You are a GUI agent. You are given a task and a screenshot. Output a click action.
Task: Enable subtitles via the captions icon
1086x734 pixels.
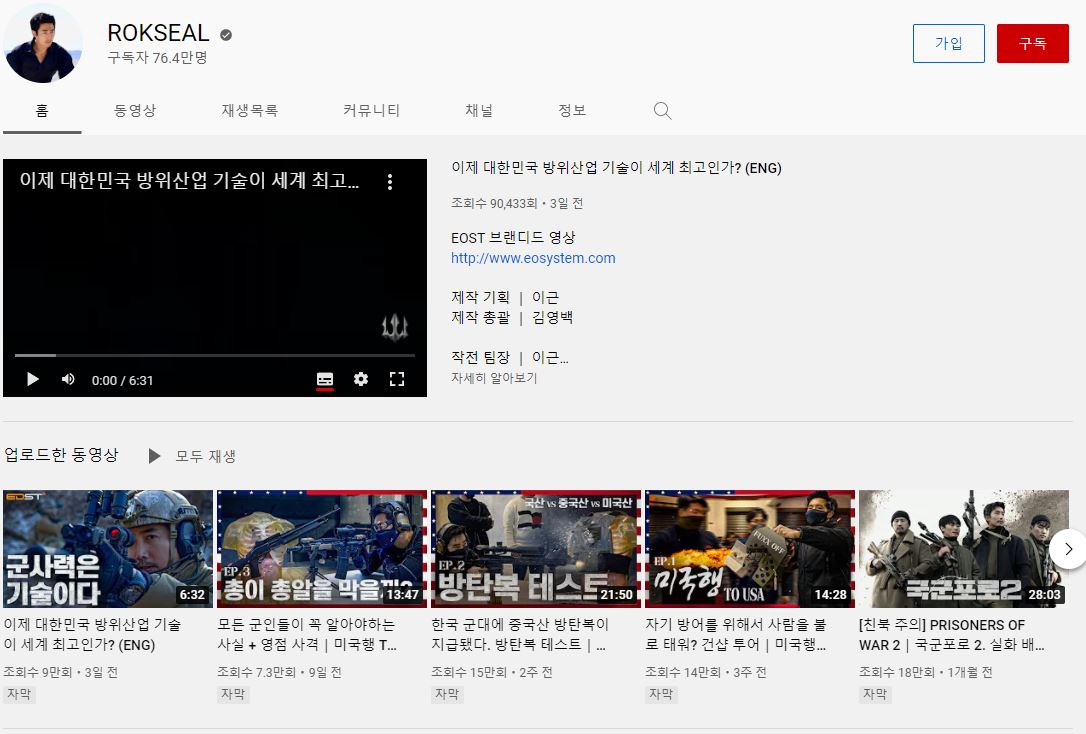[324, 380]
